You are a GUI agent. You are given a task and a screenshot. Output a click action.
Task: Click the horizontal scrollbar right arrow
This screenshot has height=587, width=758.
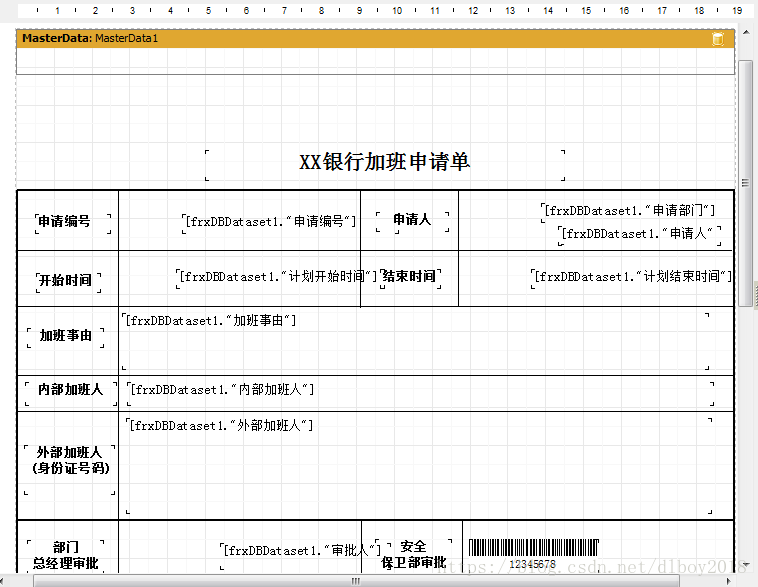point(729,581)
